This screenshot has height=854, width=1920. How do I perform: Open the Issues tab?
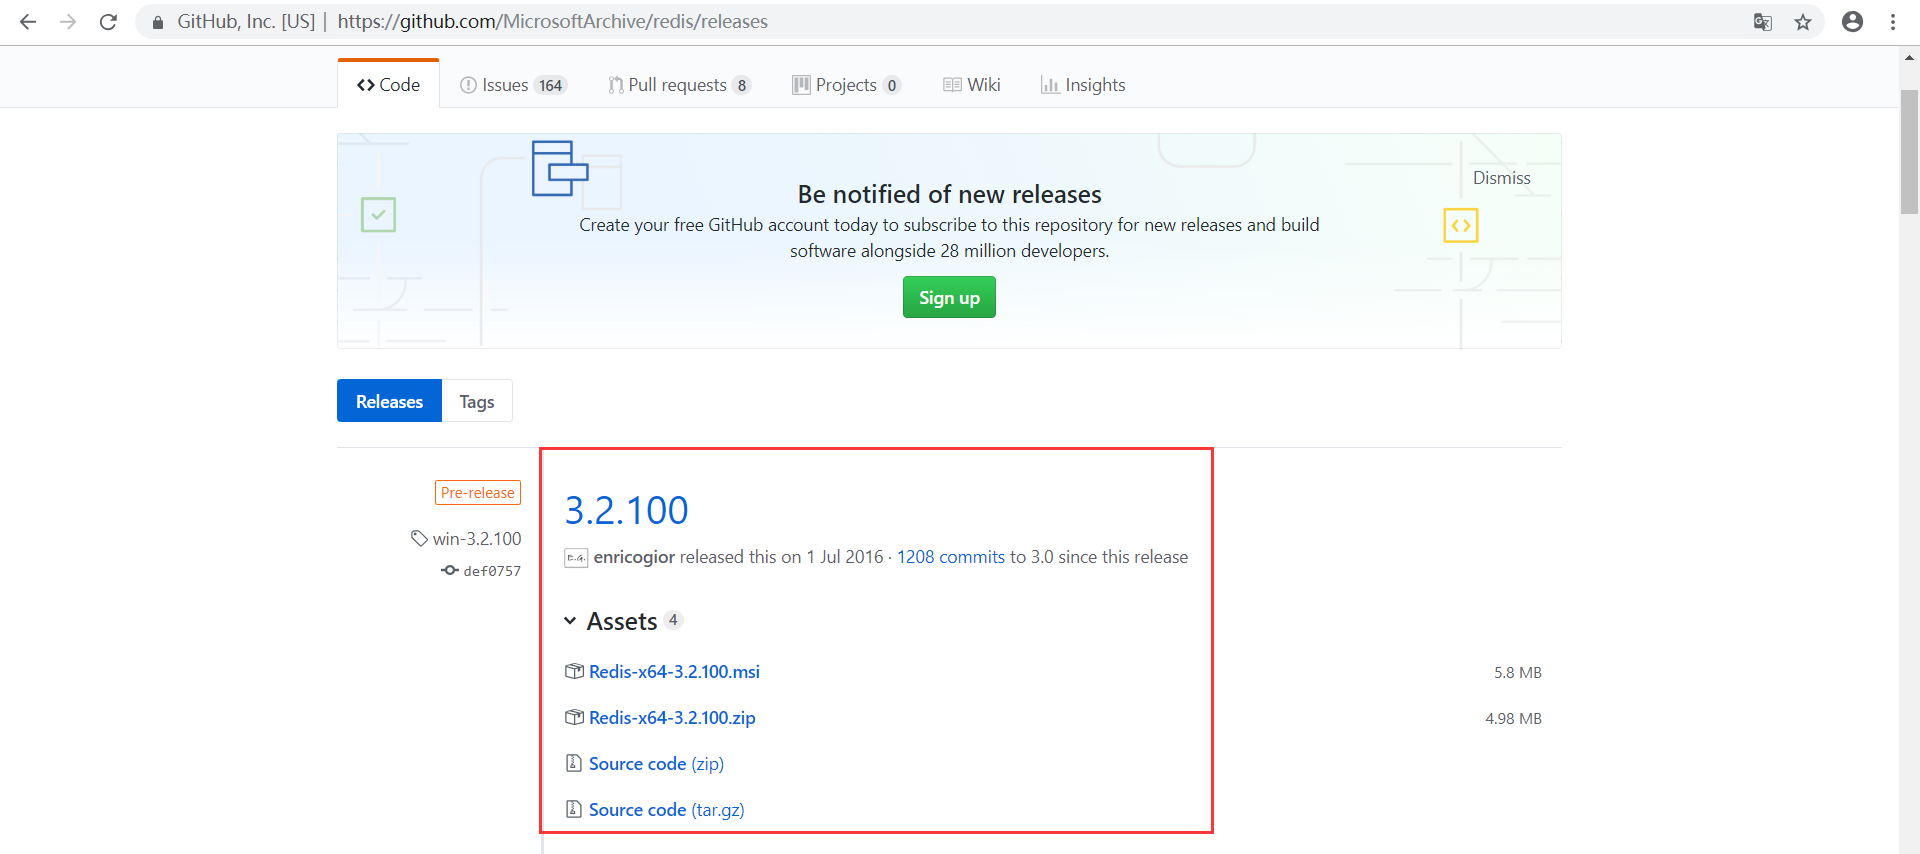click(513, 85)
